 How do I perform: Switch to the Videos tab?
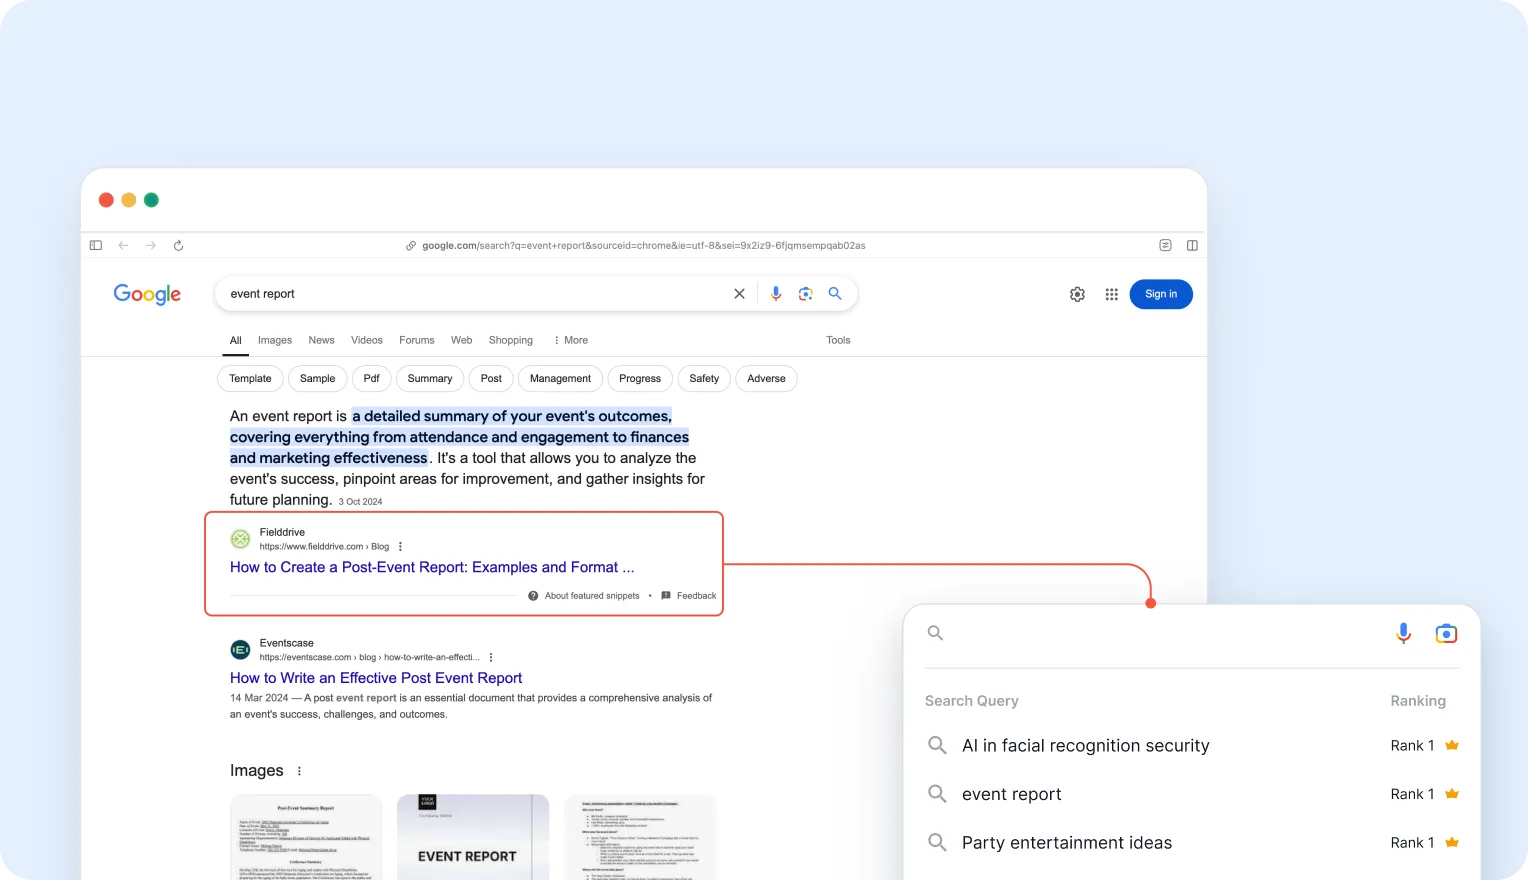[x=367, y=340]
